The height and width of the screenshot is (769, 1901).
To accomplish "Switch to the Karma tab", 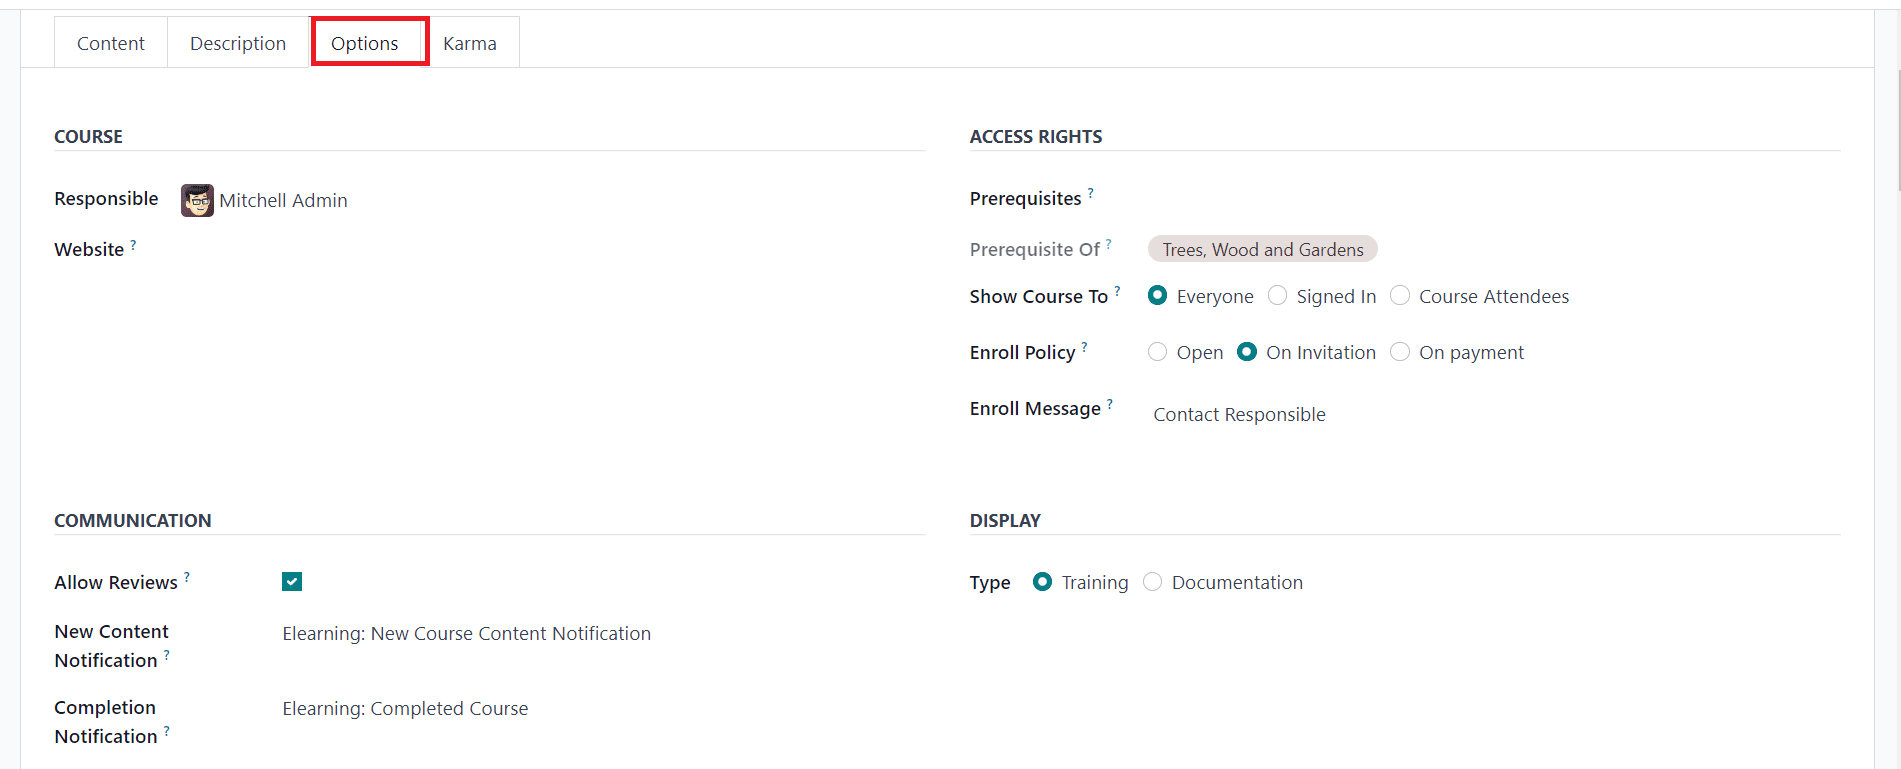I will [470, 43].
